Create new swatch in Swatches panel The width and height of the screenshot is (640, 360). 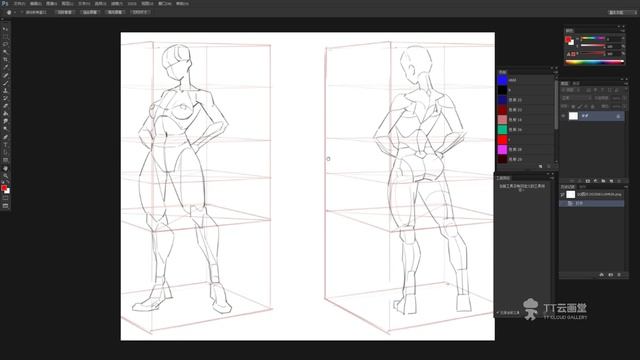coord(540,166)
